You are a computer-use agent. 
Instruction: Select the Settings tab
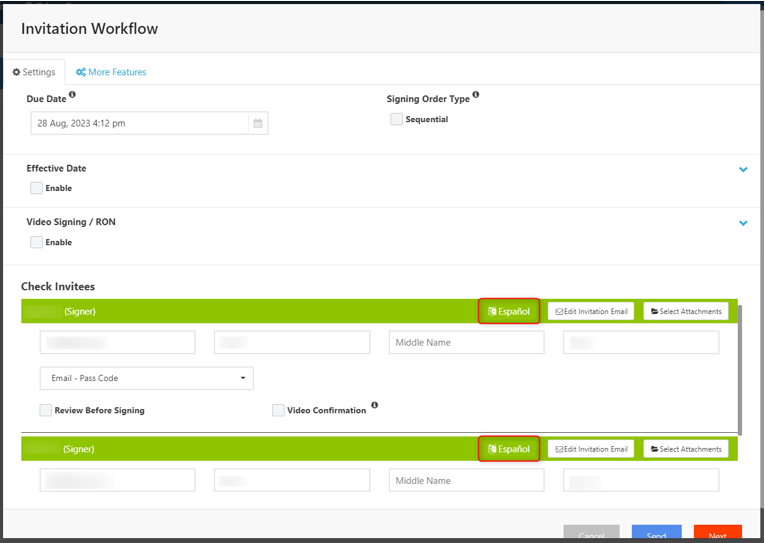34,72
